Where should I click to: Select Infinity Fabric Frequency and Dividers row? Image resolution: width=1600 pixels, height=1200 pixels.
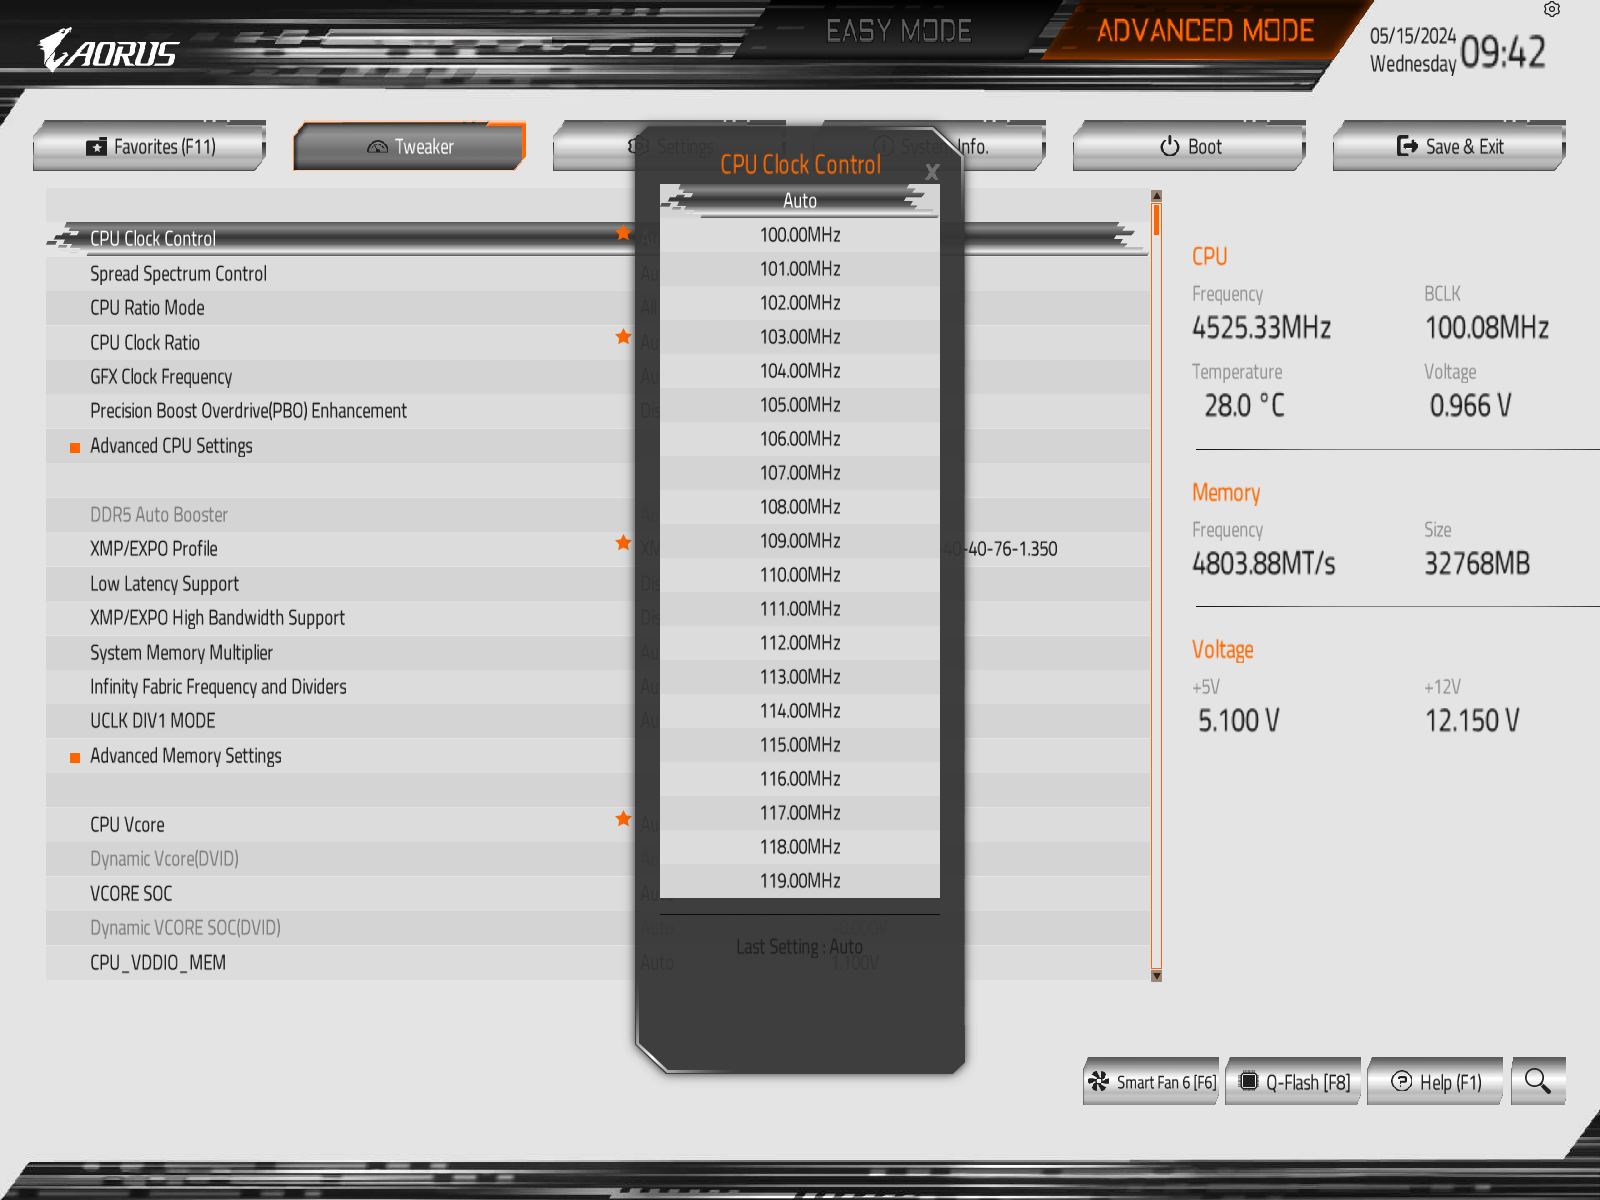coord(597,687)
